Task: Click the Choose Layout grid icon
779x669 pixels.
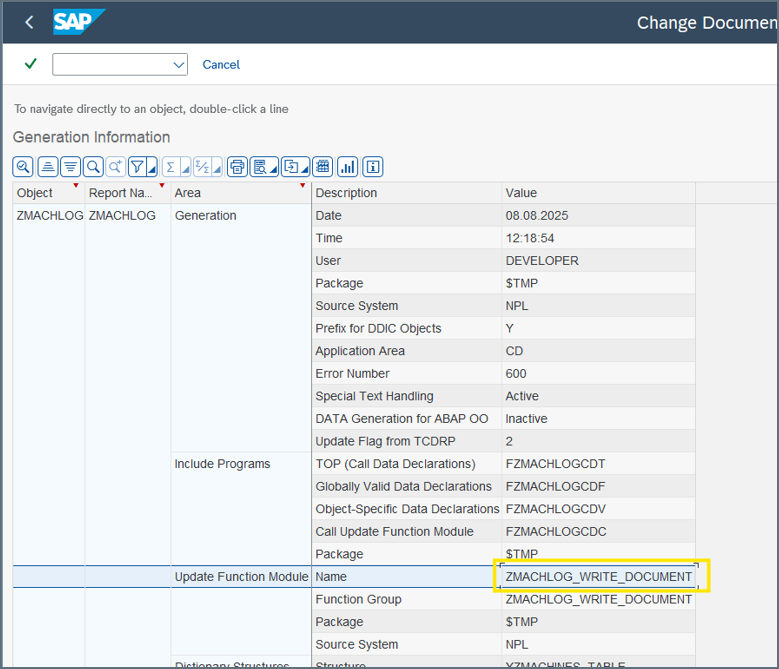Action: pos(322,167)
